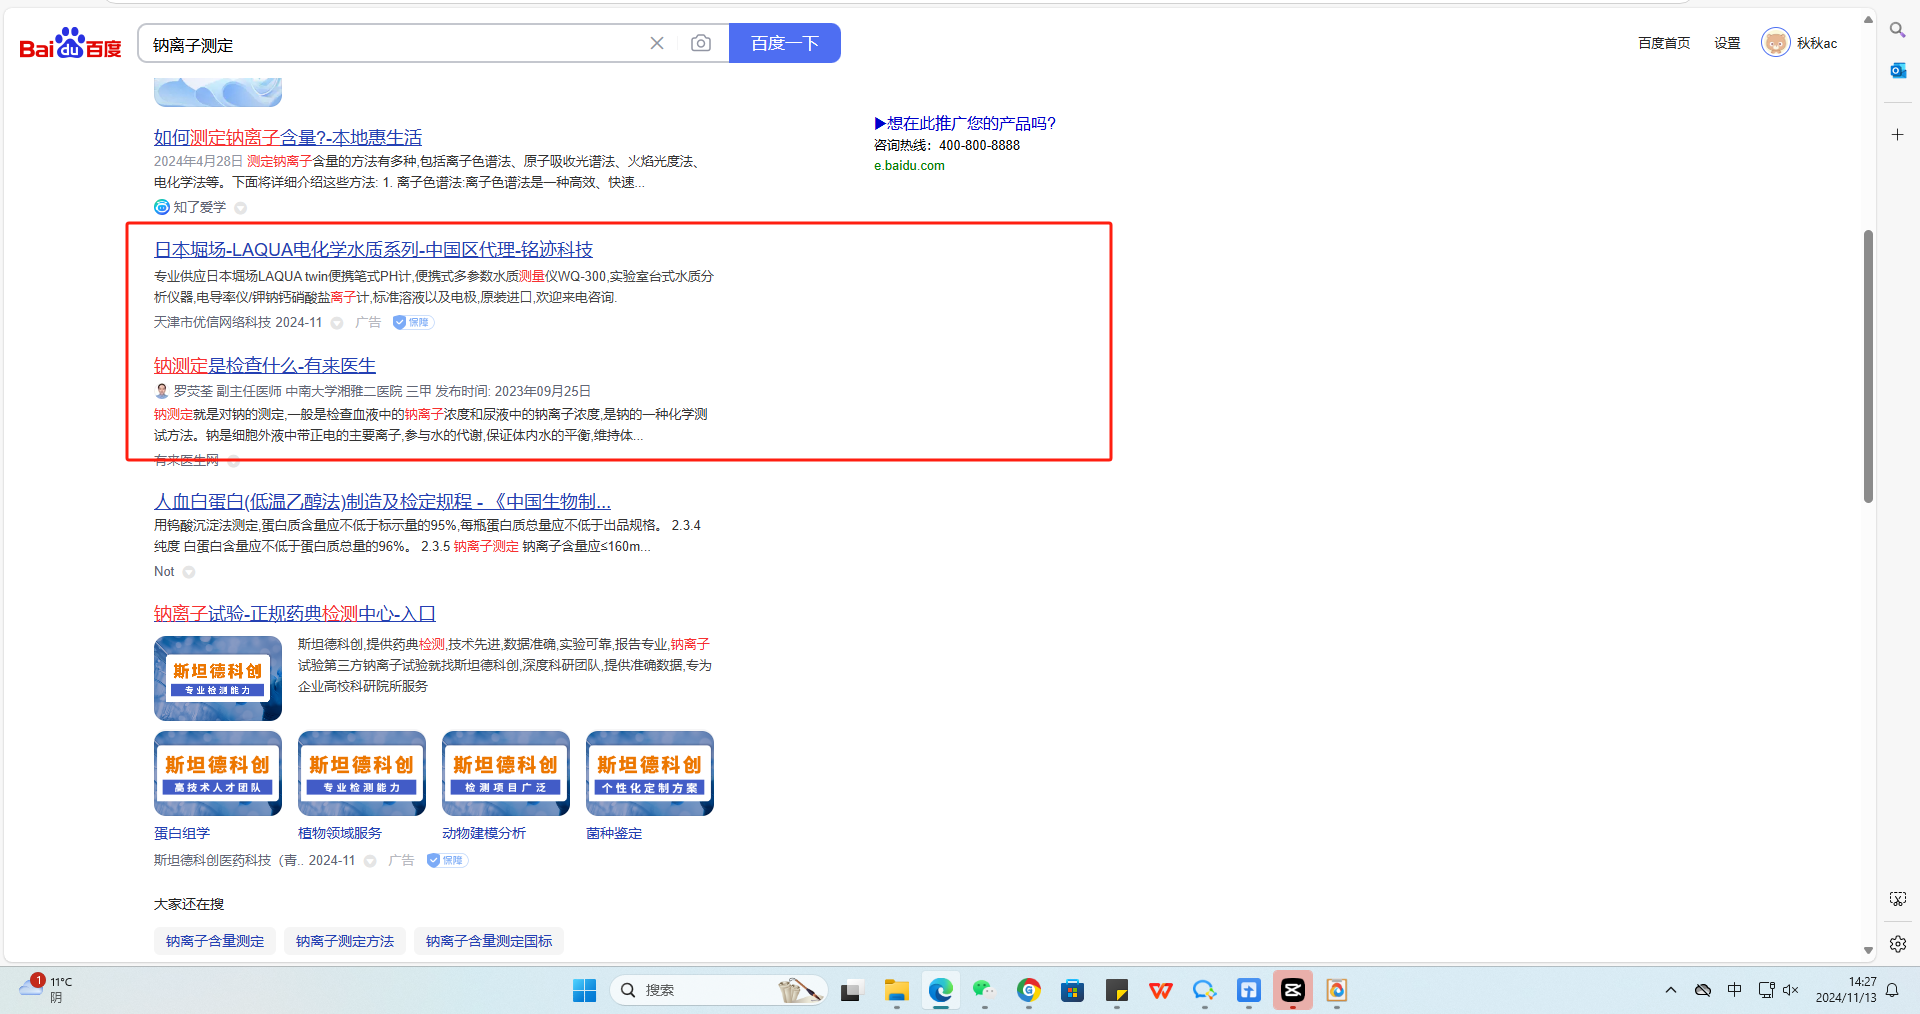Image resolution: width=1920 pixels, height=1014 pixels.
Task: Click the plus icon in sidebar
Action: 1897,134
